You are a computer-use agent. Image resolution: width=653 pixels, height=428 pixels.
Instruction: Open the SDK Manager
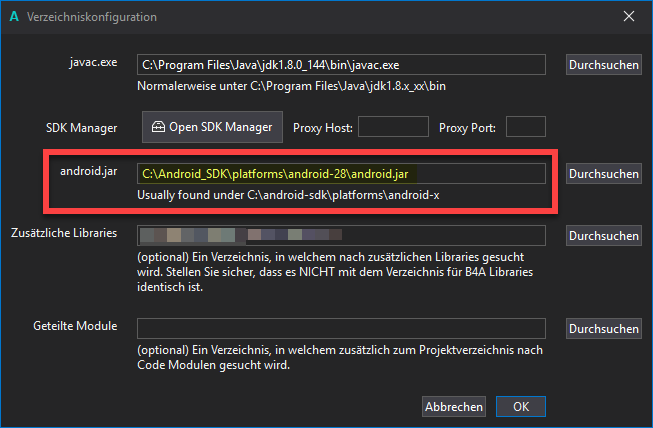click(x=211, y=127)
